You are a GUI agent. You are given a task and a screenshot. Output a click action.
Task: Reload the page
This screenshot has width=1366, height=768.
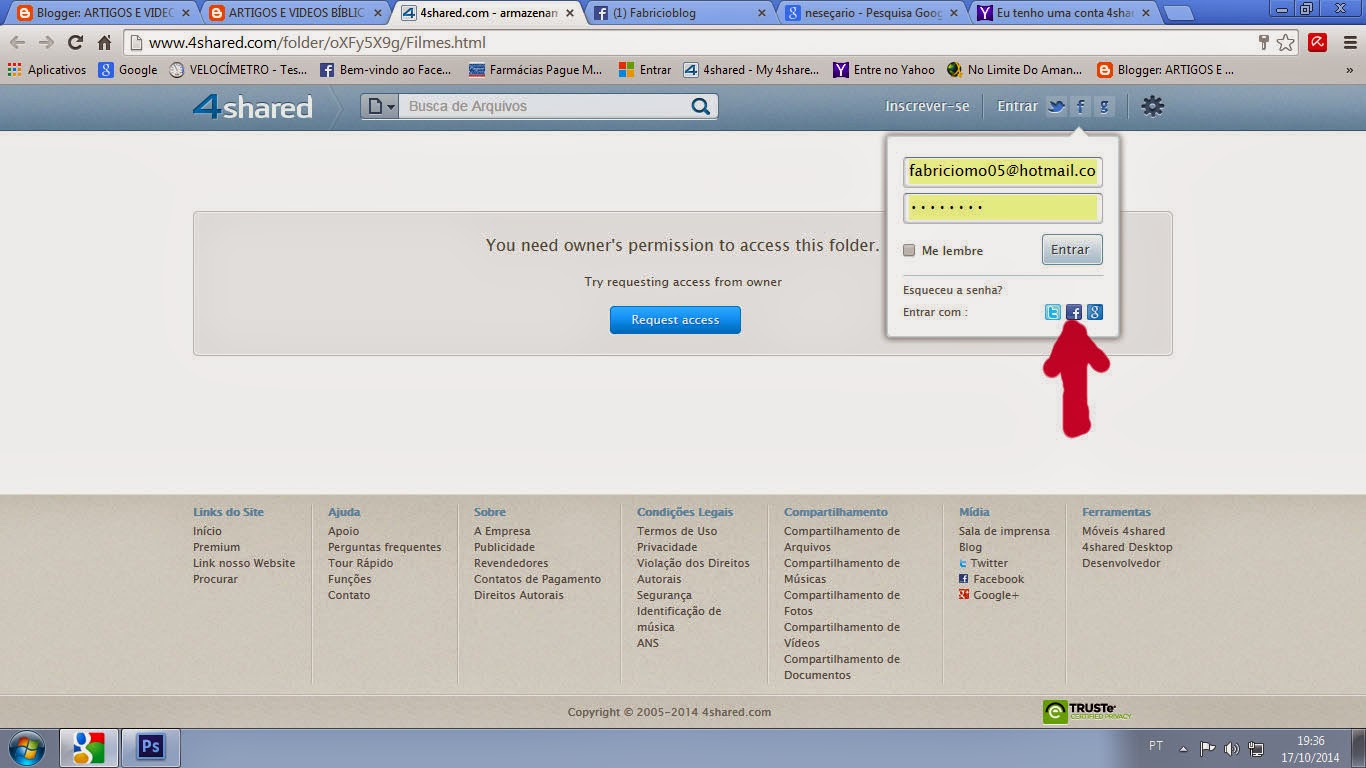pyautogui.click(x=75, y=43)
